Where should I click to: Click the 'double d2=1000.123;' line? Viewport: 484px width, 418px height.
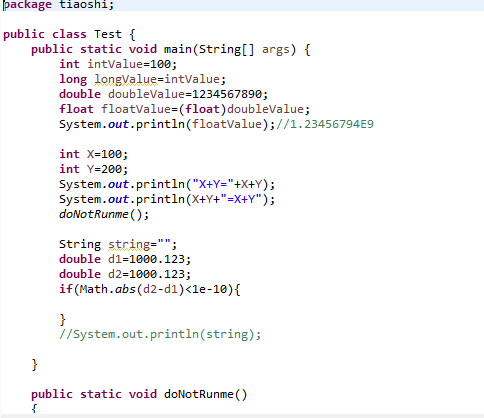(125, 274)
